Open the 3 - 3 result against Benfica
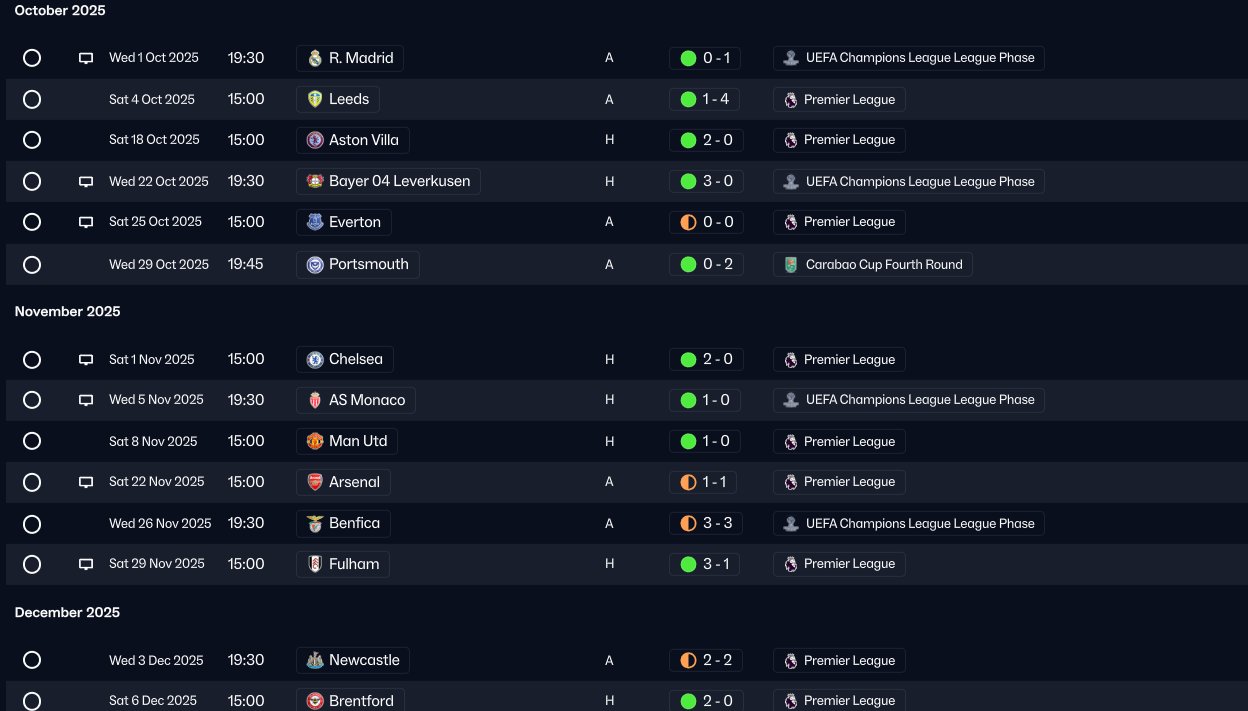This screenshot has height=711, width=1248. pyautogui.click(x=705, y=523)
